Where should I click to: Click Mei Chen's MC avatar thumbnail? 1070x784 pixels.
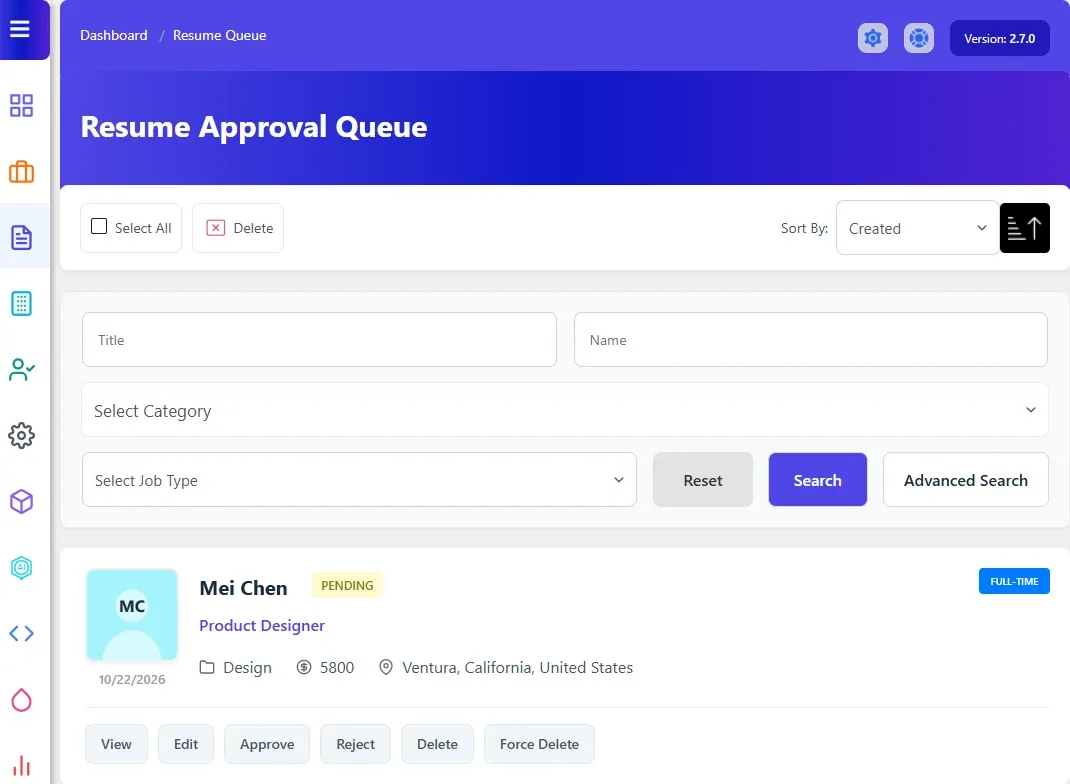click(x=132, y=615)
